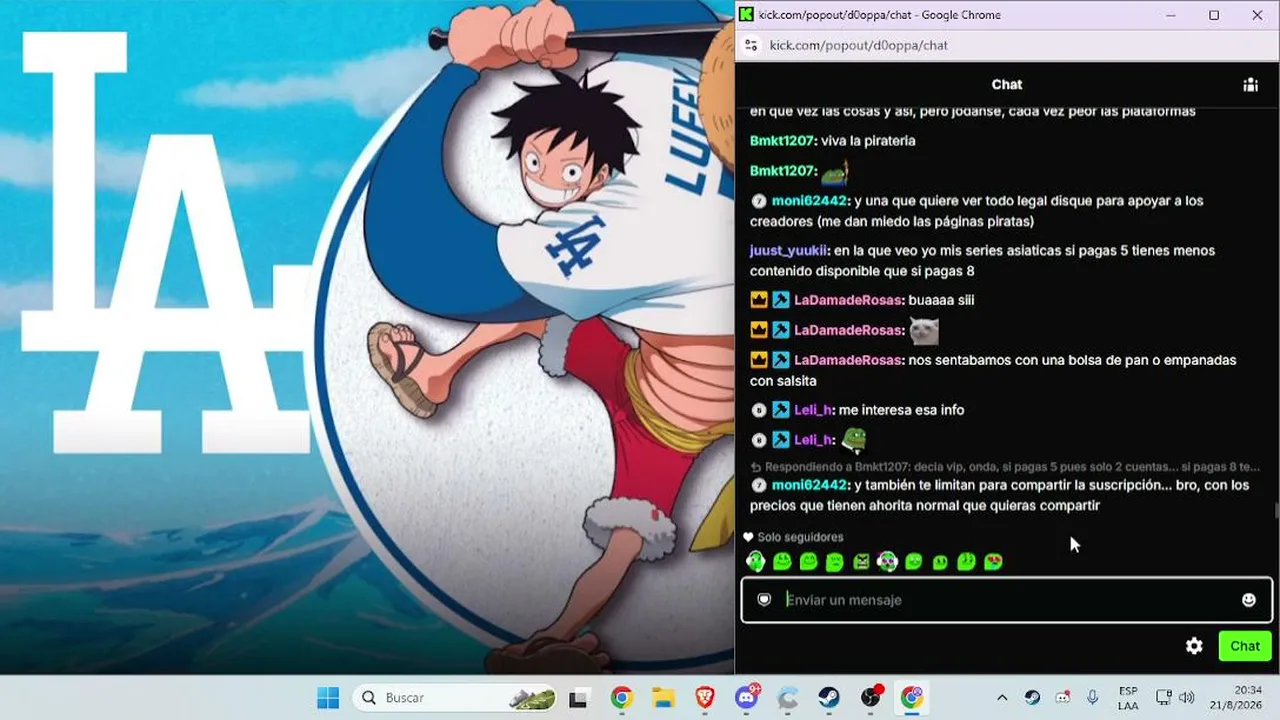Click the frog emote in Leli_h's message
The image size is (1280, 720).
pyautogui.click(x=853, y=440)
